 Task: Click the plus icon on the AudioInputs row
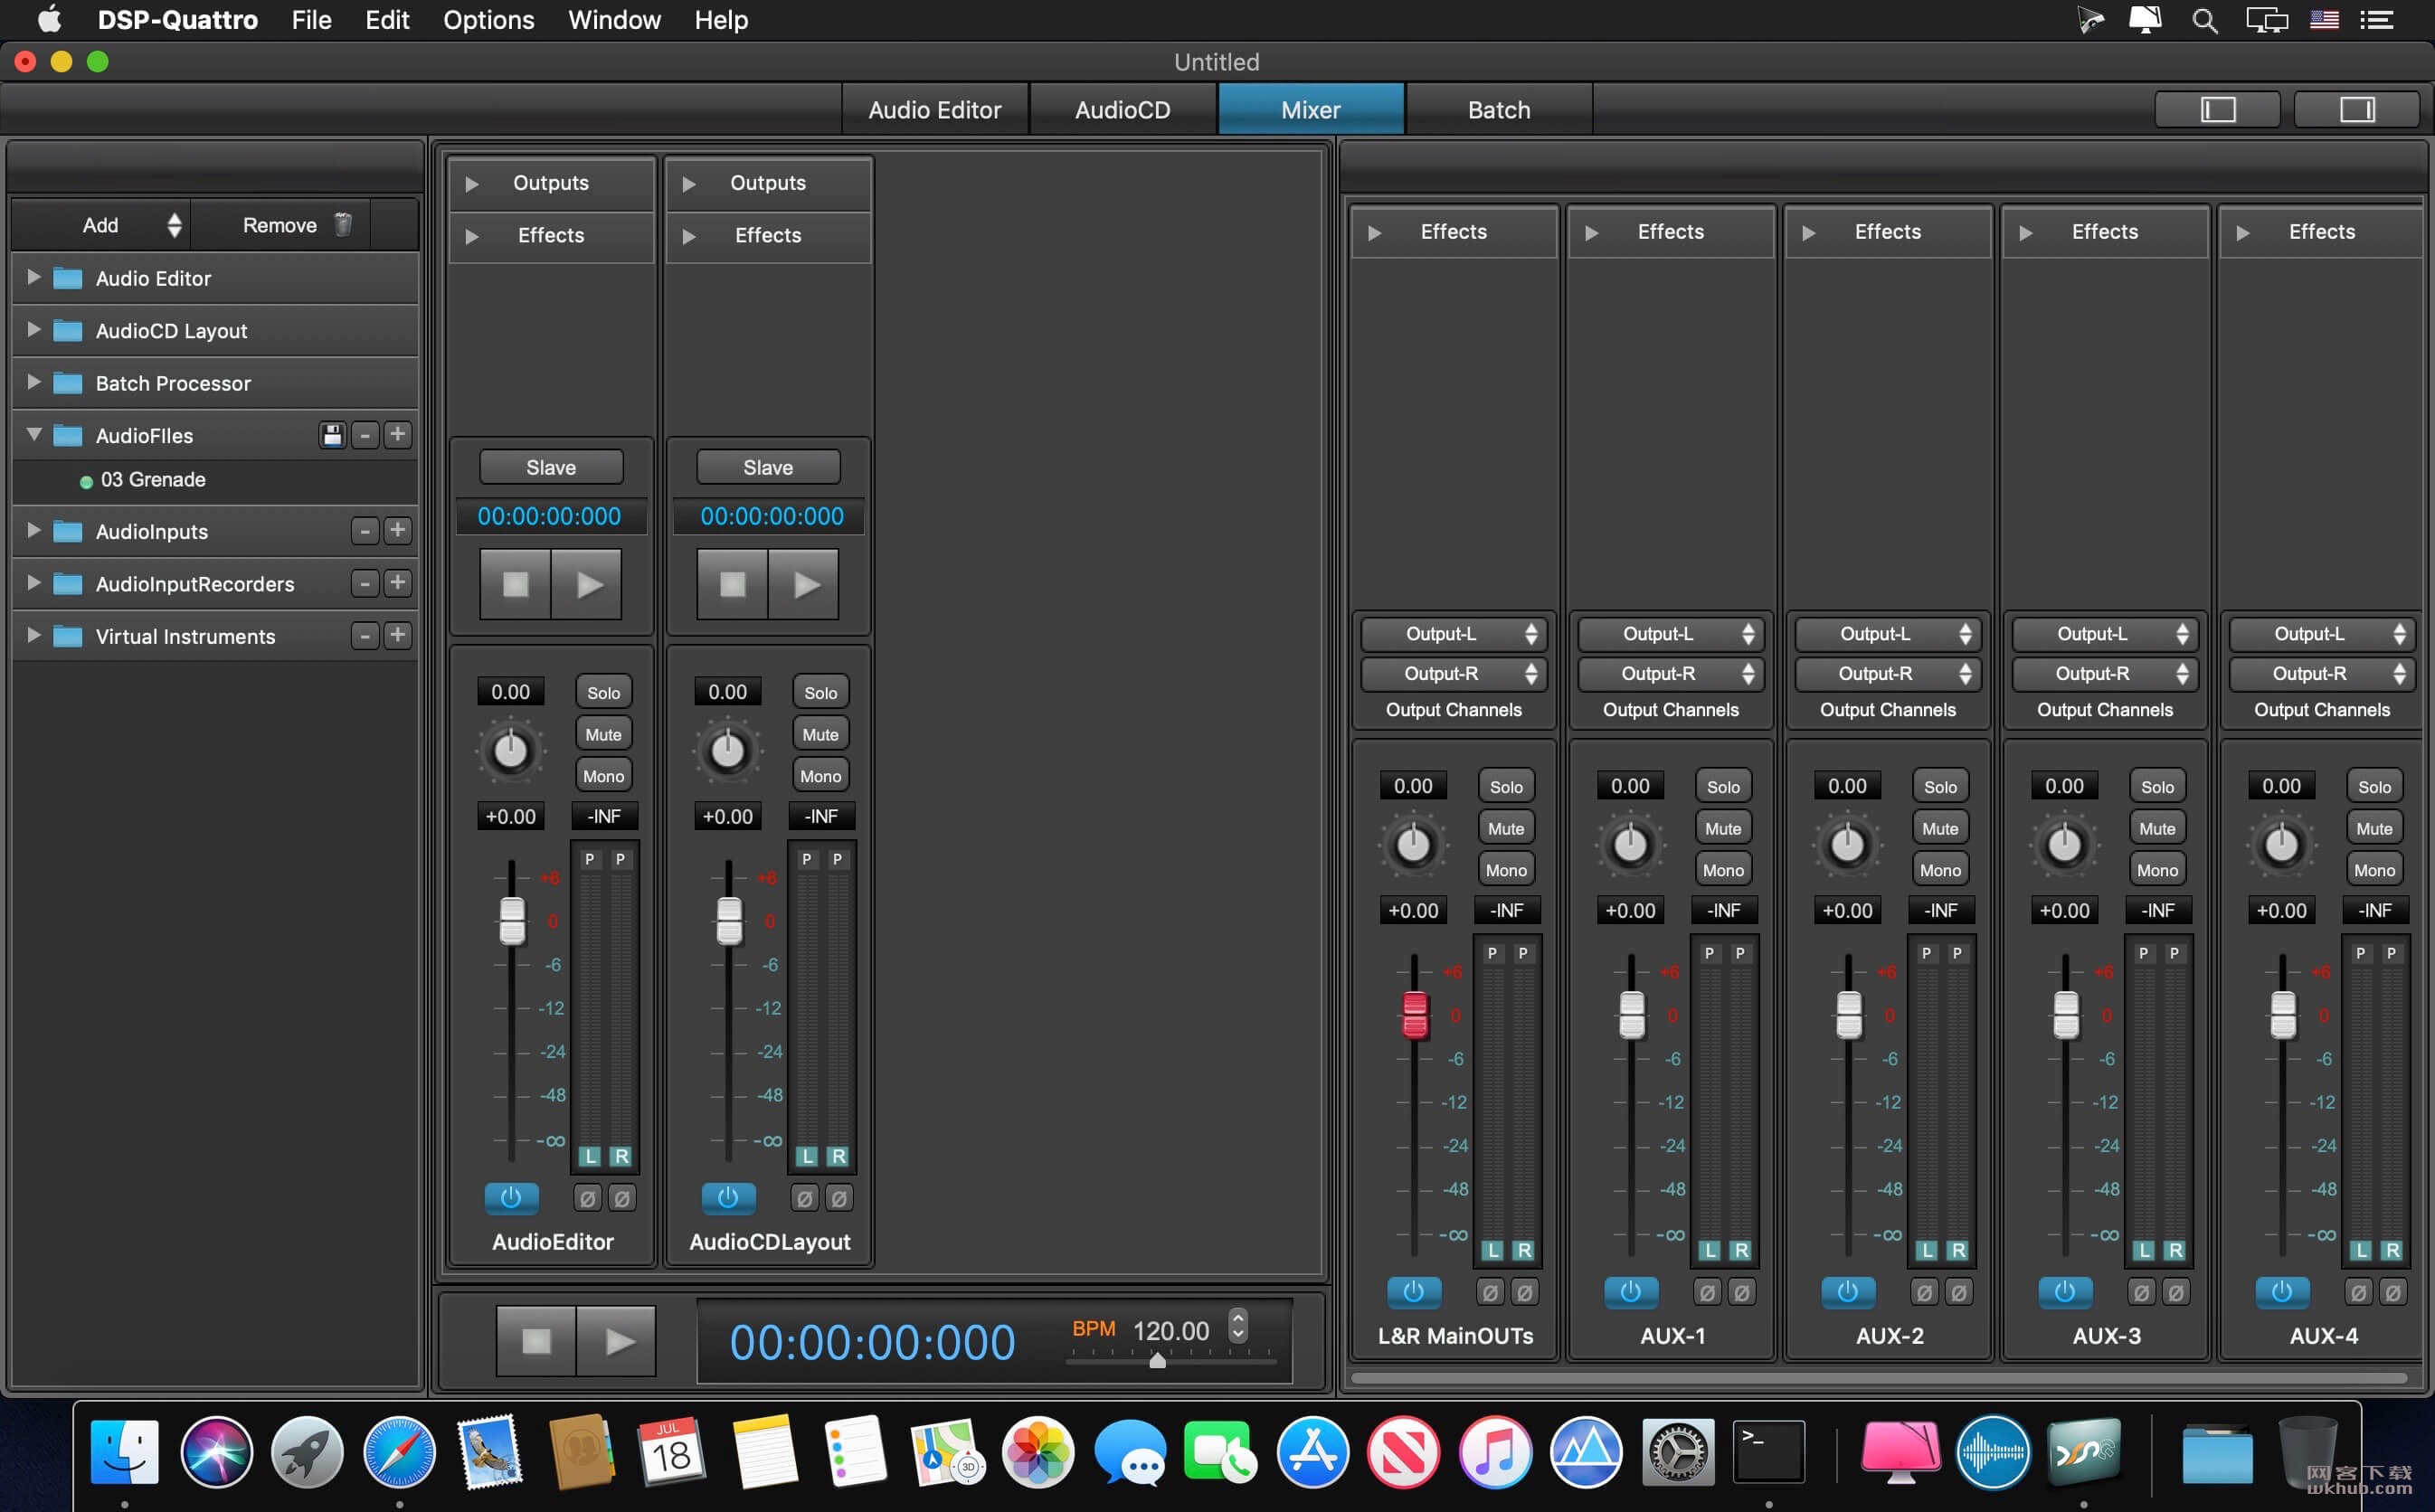(398, 531)
